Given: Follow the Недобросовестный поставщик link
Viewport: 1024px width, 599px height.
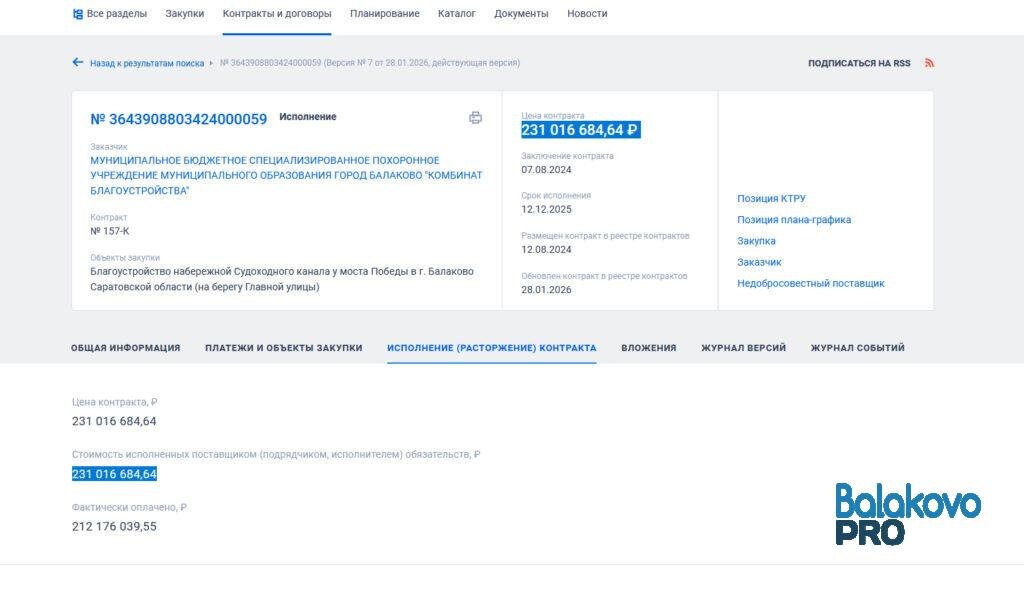Looking at the screenshot, I should (810, 283).
